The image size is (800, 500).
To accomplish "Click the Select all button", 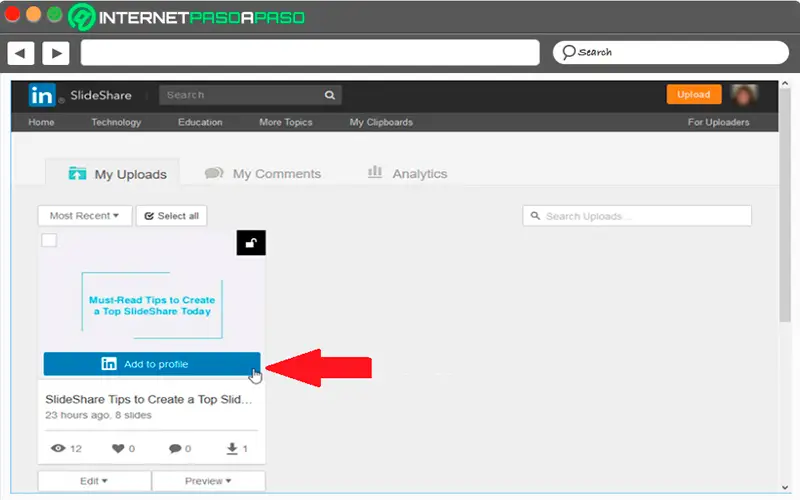I will click(171, 216).
